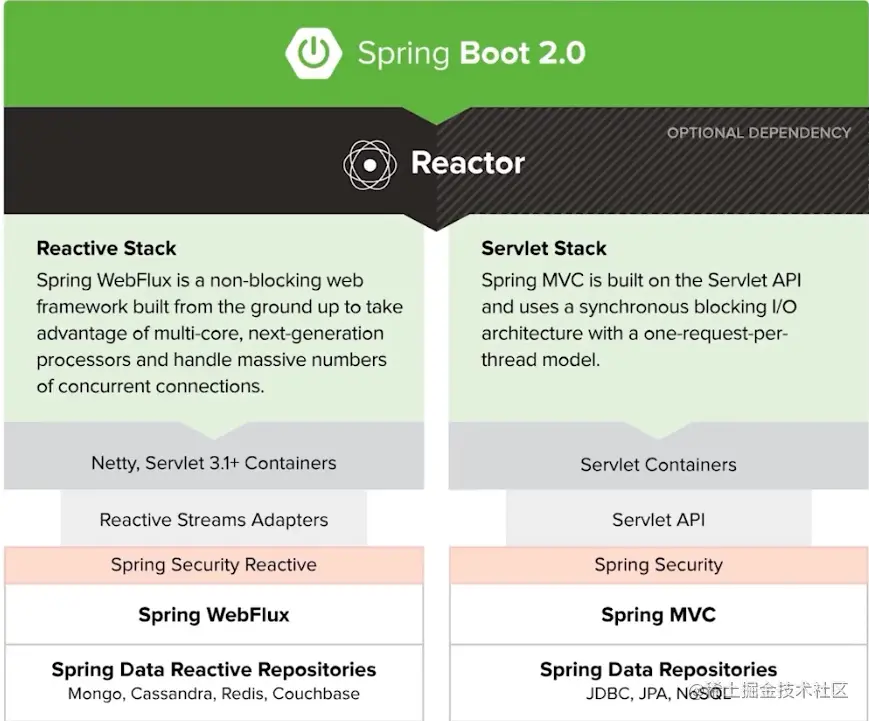Image resolution: width=869 pixels, height=721 pixels.
Task: Select the Servlet API block
Action: 658,520
